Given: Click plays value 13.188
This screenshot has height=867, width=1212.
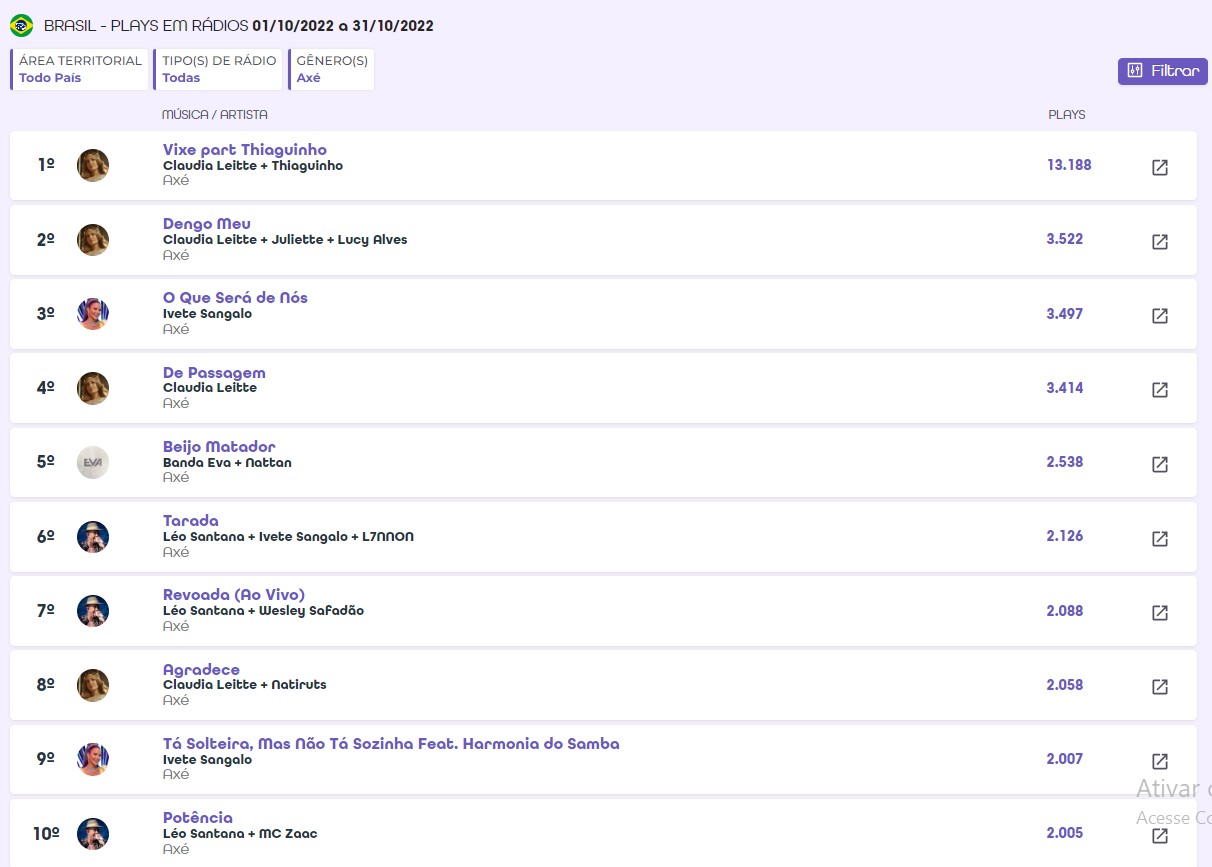Looking at the screenshot, I should pos(1069,165).
